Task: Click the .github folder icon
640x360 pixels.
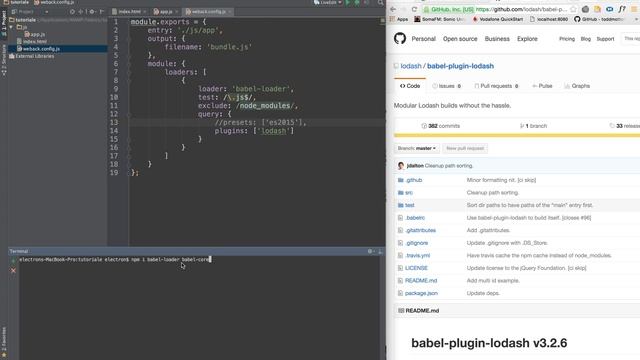Action: tap(400, 180)
